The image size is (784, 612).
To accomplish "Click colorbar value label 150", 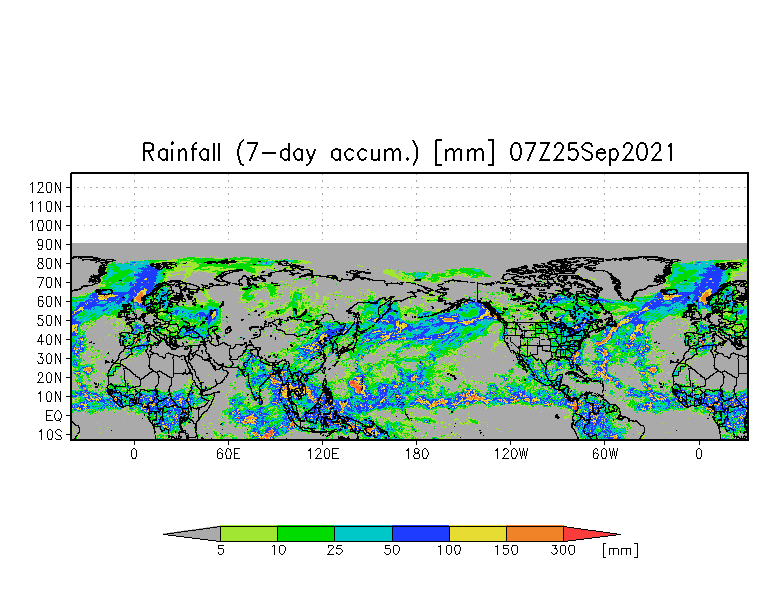I will (506, 550).
